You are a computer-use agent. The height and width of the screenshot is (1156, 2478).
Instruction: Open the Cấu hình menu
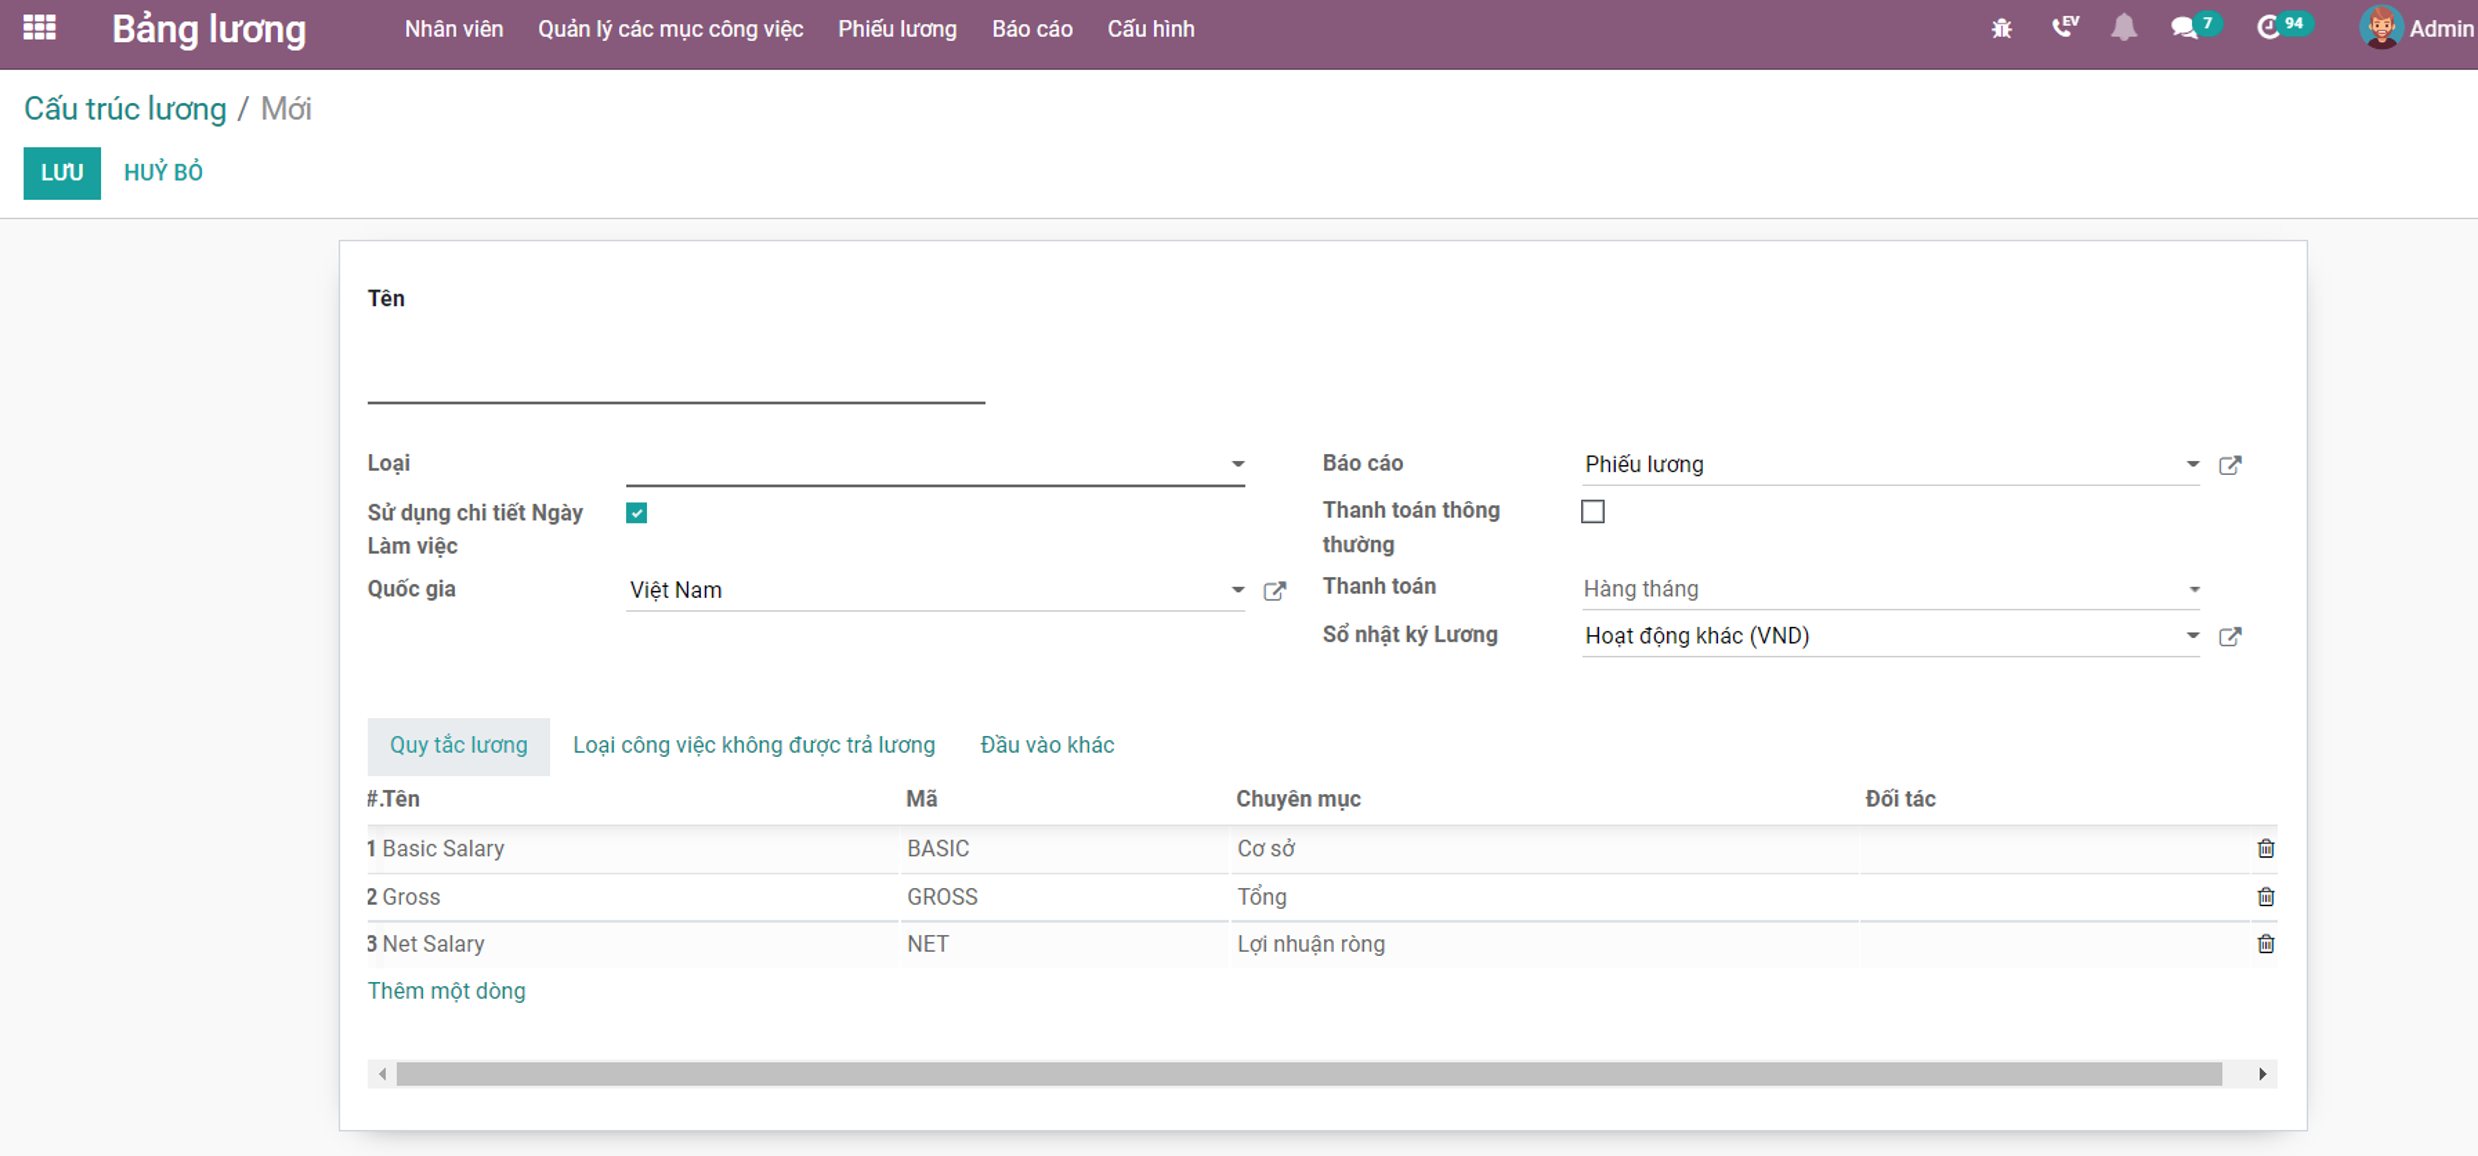coord(1150,29)
